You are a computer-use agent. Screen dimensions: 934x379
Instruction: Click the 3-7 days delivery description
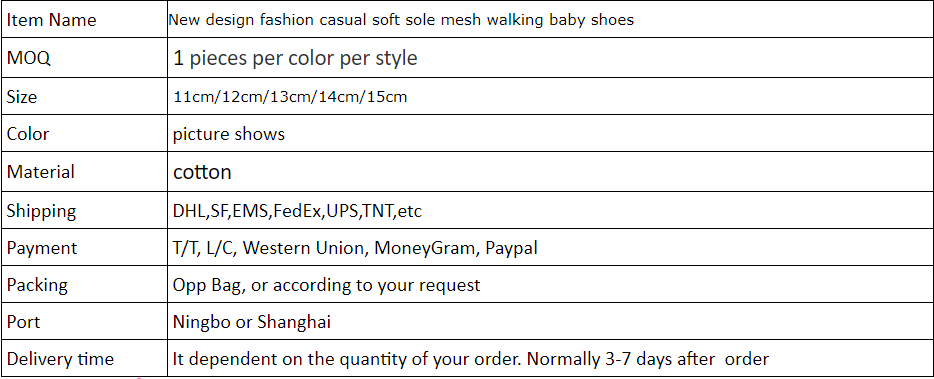(471, 359)
